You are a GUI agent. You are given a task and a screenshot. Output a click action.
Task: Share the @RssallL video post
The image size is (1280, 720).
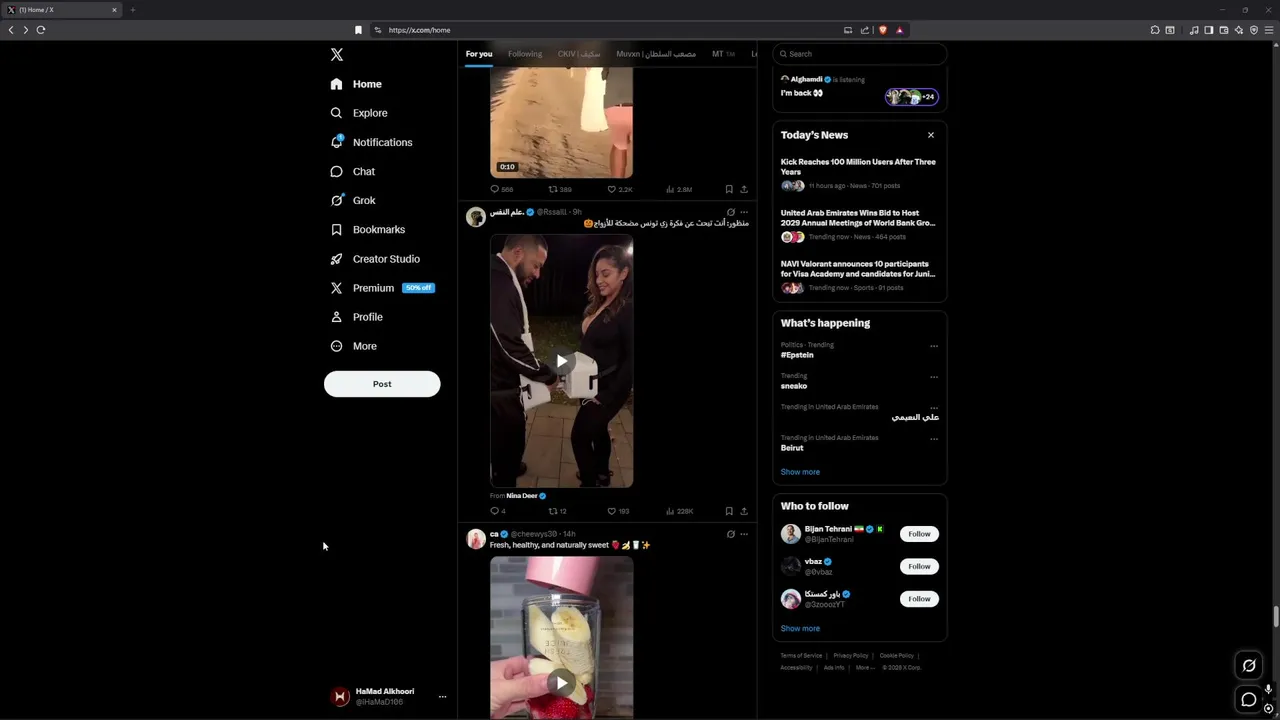pos(744,511)
